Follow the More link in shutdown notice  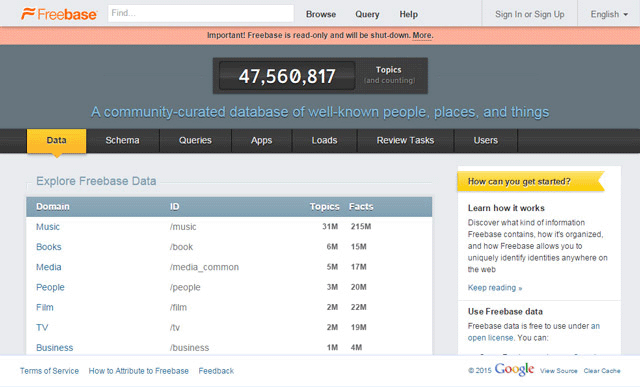(422, 36)
